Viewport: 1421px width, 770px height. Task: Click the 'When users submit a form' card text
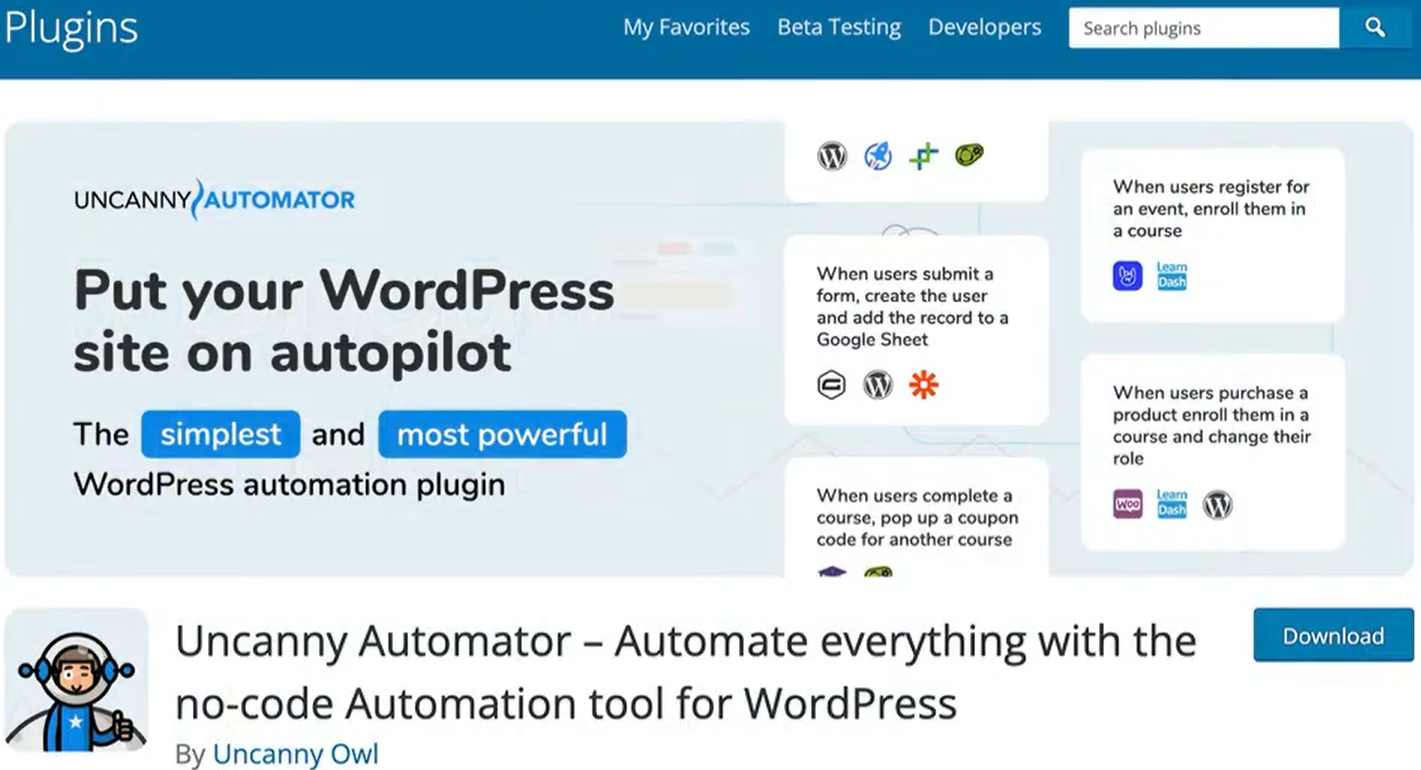912,307
